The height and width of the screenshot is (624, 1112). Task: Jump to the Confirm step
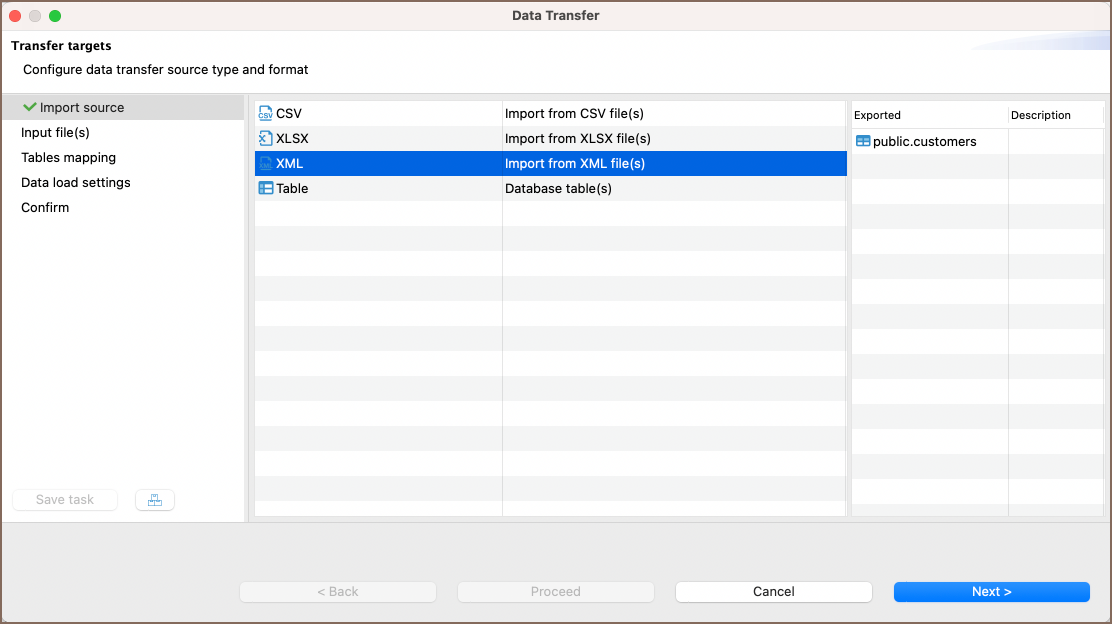pyautogui.click(x=45, y=208)
